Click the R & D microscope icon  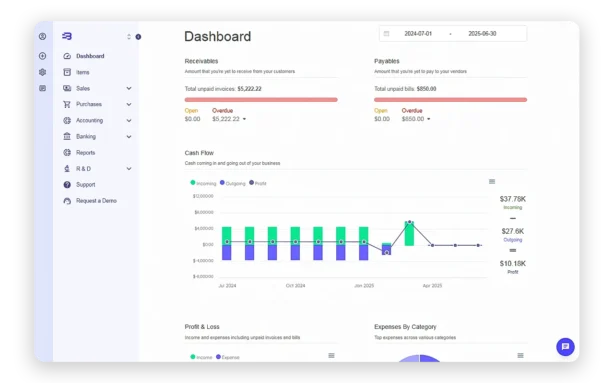click(67, 168)
